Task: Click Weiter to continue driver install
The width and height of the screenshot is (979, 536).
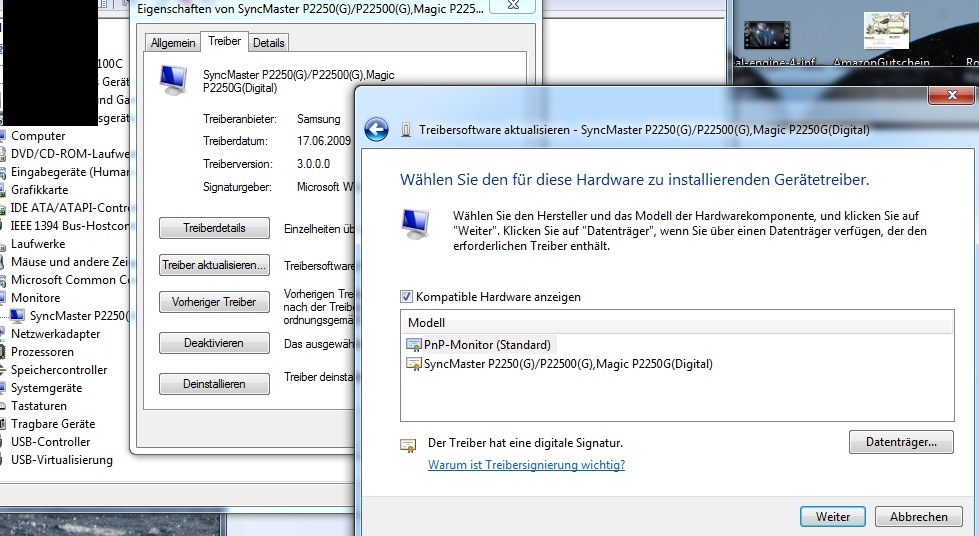Action: (x=833, y=517)
